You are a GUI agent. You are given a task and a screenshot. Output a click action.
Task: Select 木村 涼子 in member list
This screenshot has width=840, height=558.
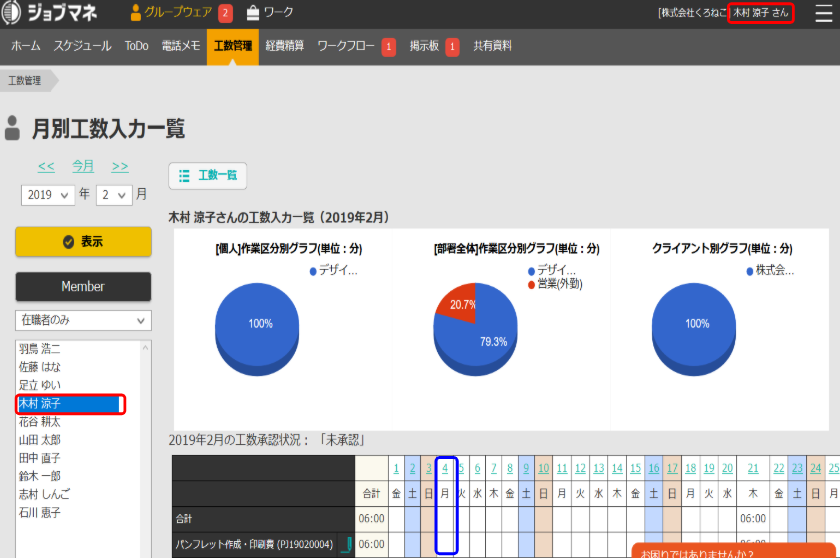click(69, 404)
